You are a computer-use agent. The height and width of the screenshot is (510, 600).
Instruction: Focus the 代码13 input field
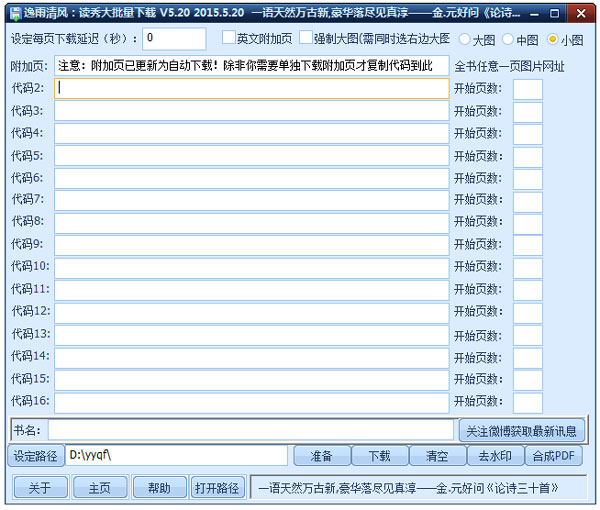(x=251, y=335)
